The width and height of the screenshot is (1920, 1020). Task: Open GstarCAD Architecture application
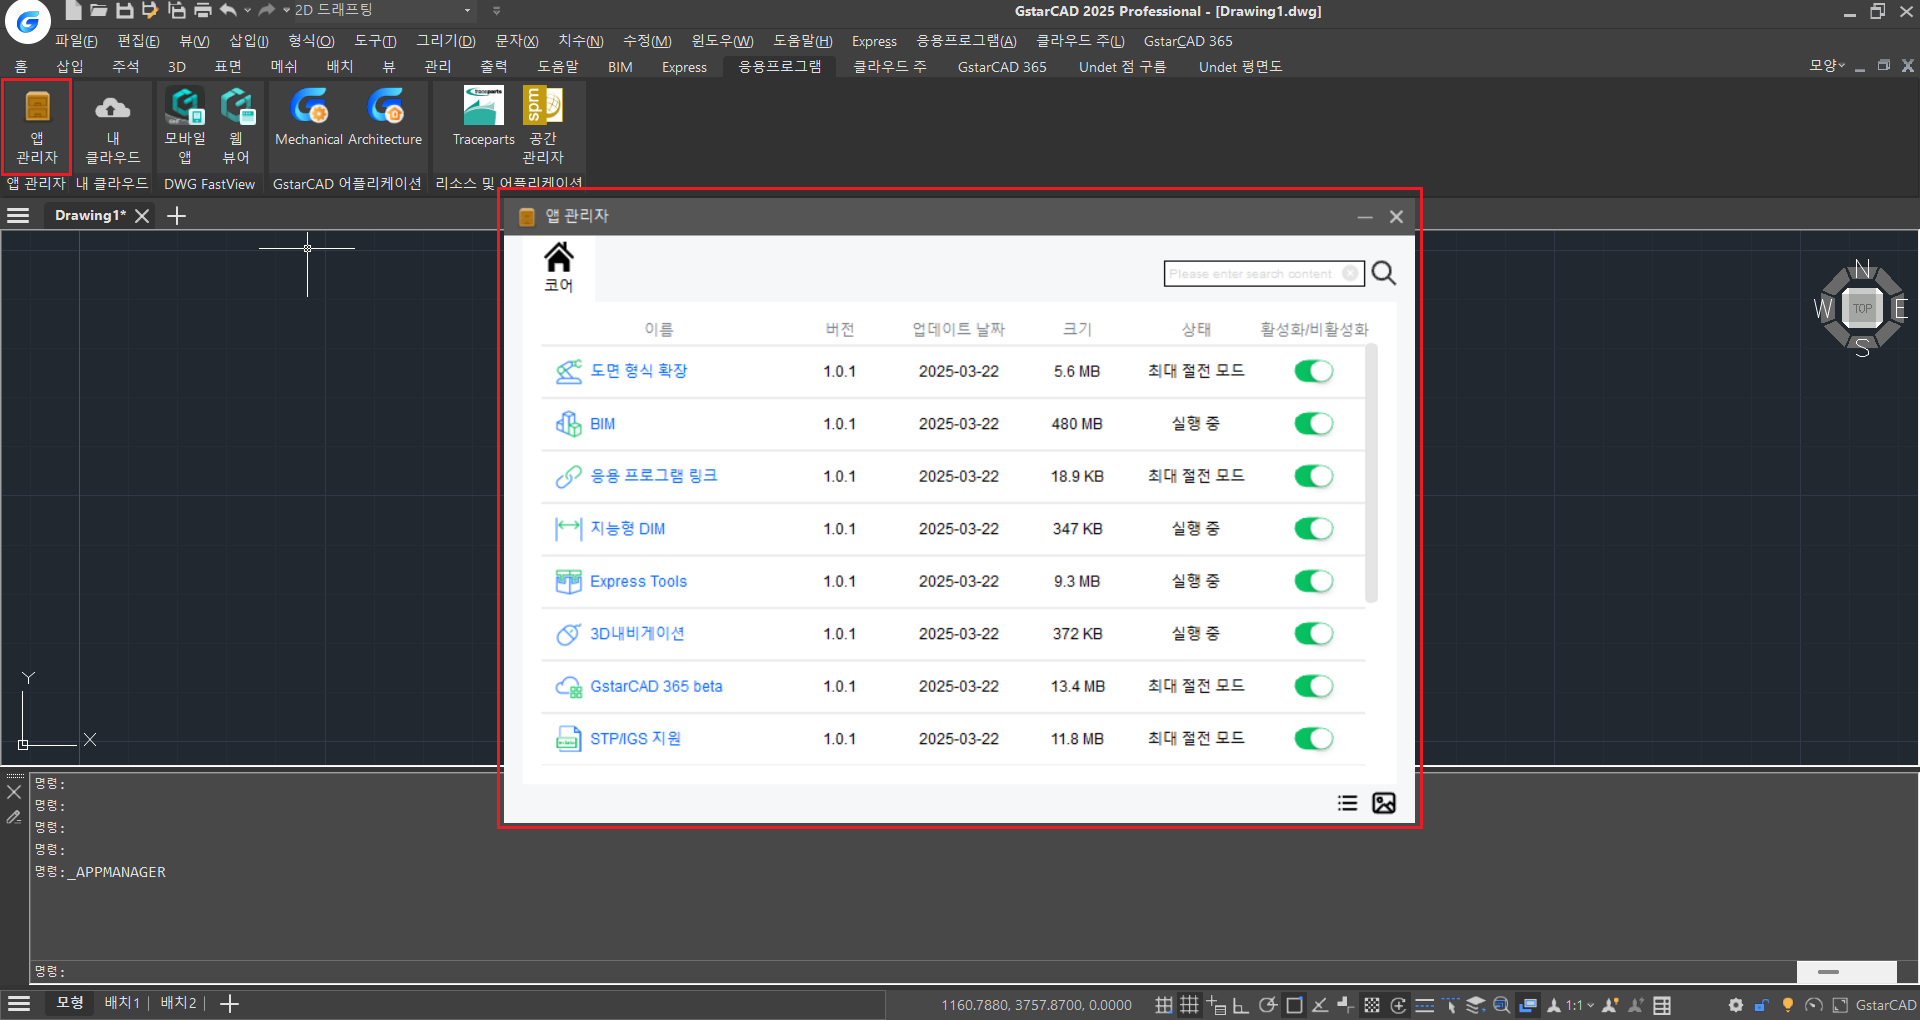click(385, 118)
